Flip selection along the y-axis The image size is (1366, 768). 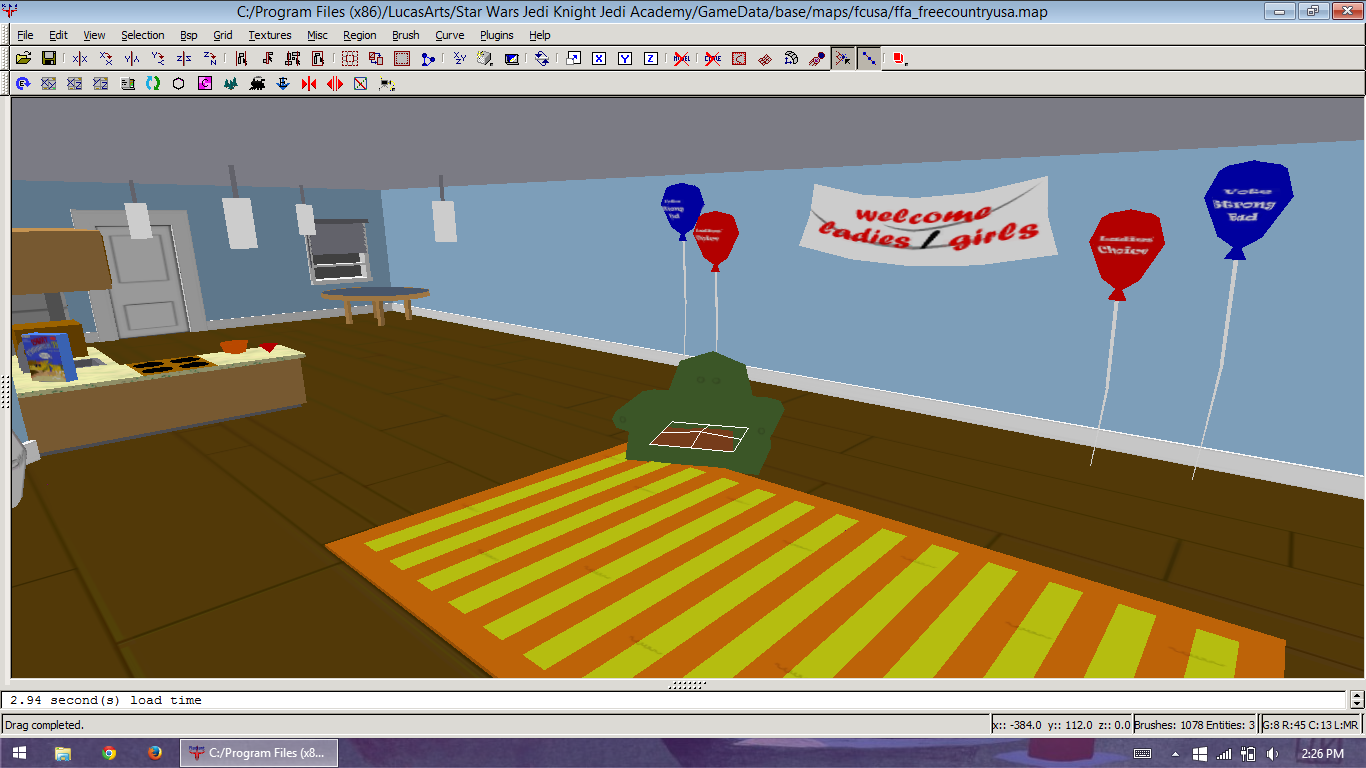132,59
